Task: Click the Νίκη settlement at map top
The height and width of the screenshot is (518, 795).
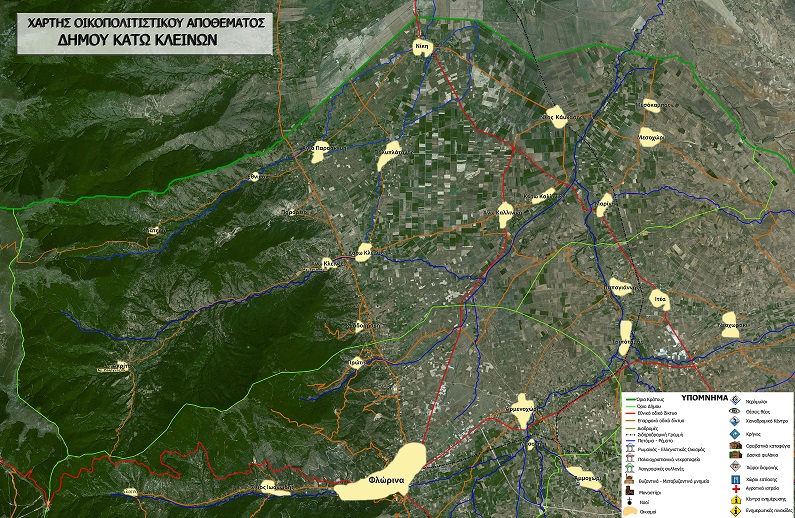Action: tap(421, 47)
